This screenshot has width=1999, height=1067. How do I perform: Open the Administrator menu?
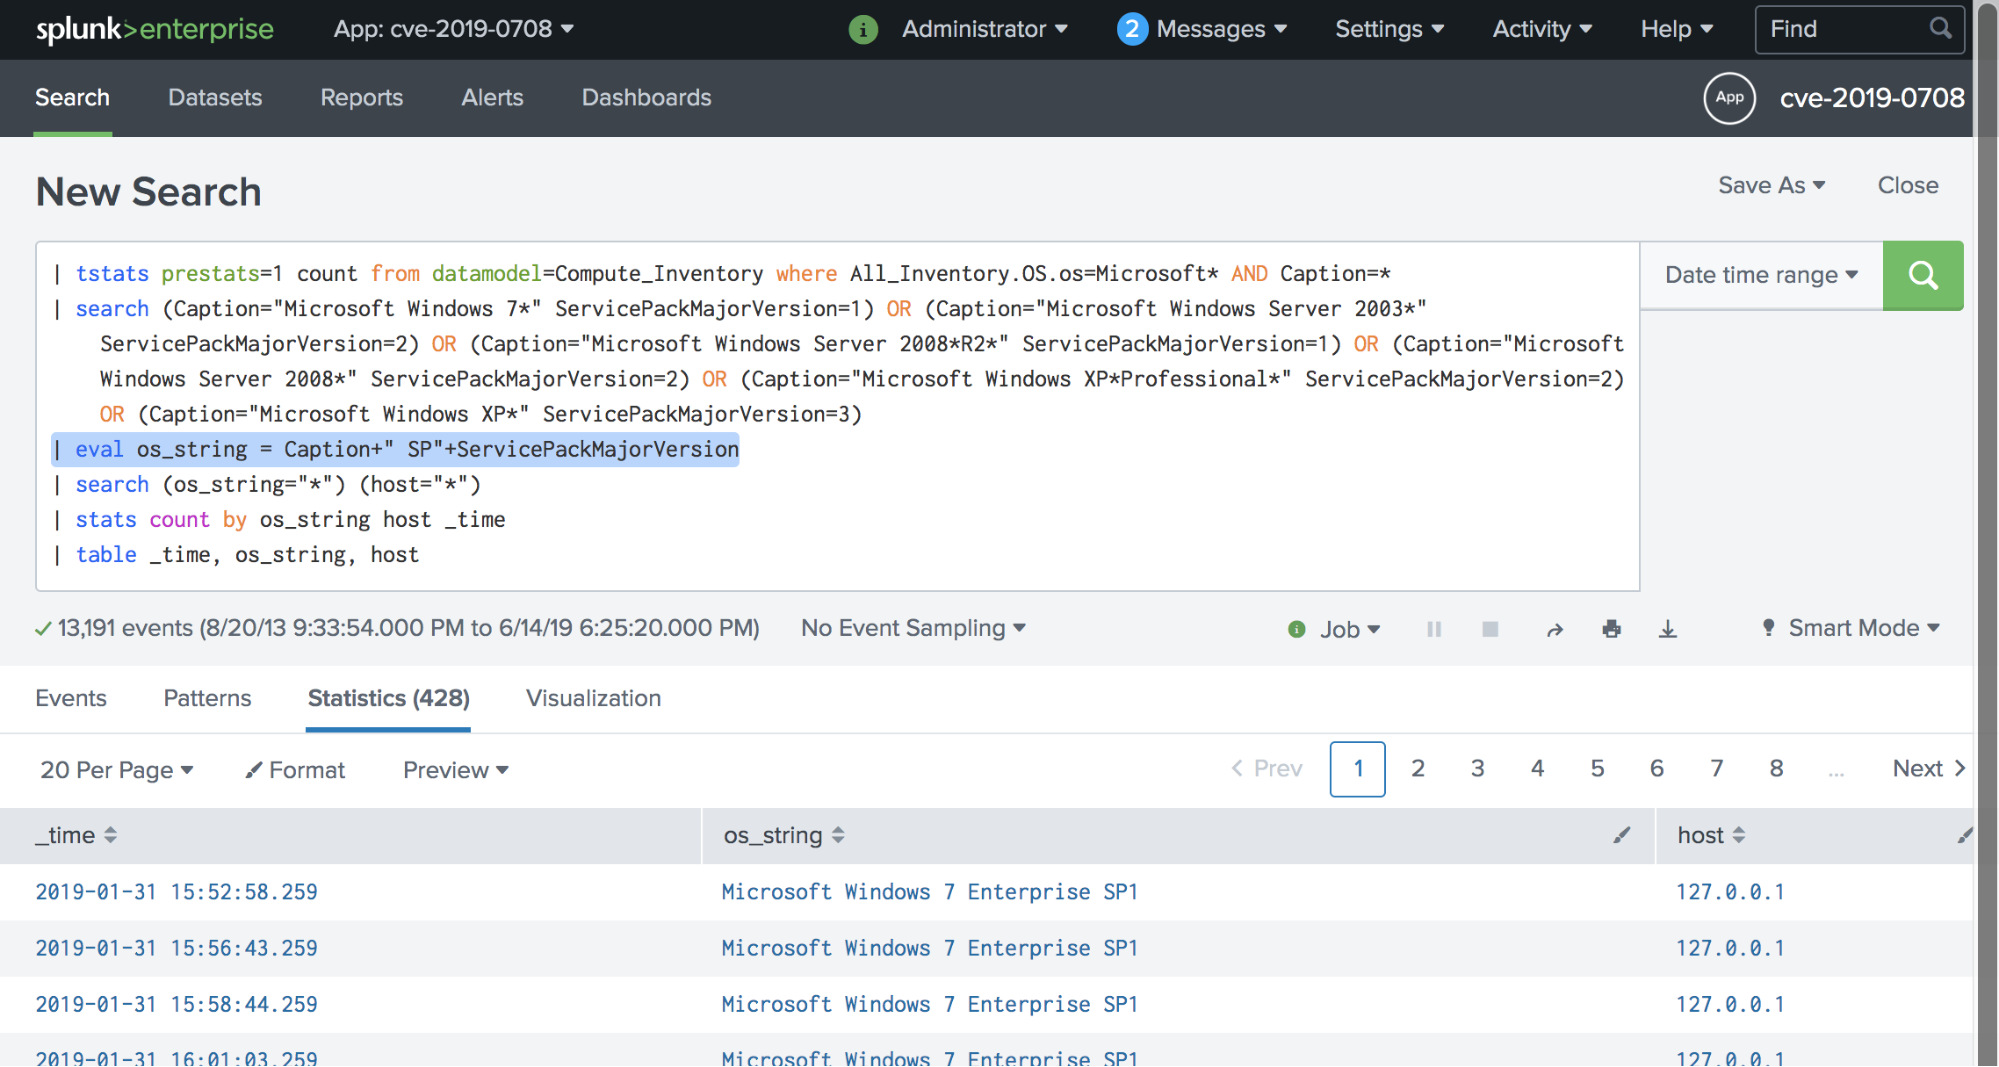tap(985, 29)
